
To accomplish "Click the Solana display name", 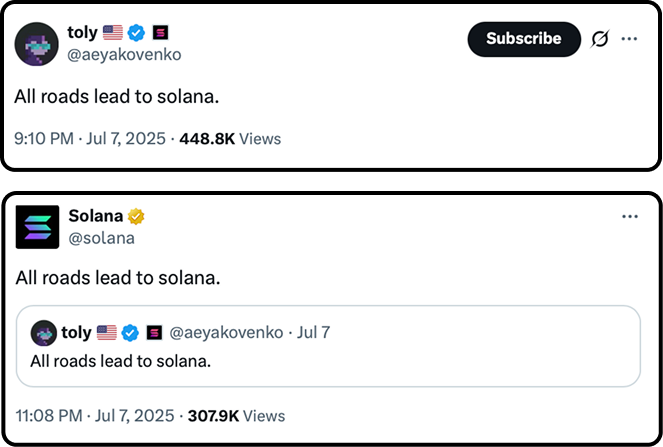I will coord(95,216).
